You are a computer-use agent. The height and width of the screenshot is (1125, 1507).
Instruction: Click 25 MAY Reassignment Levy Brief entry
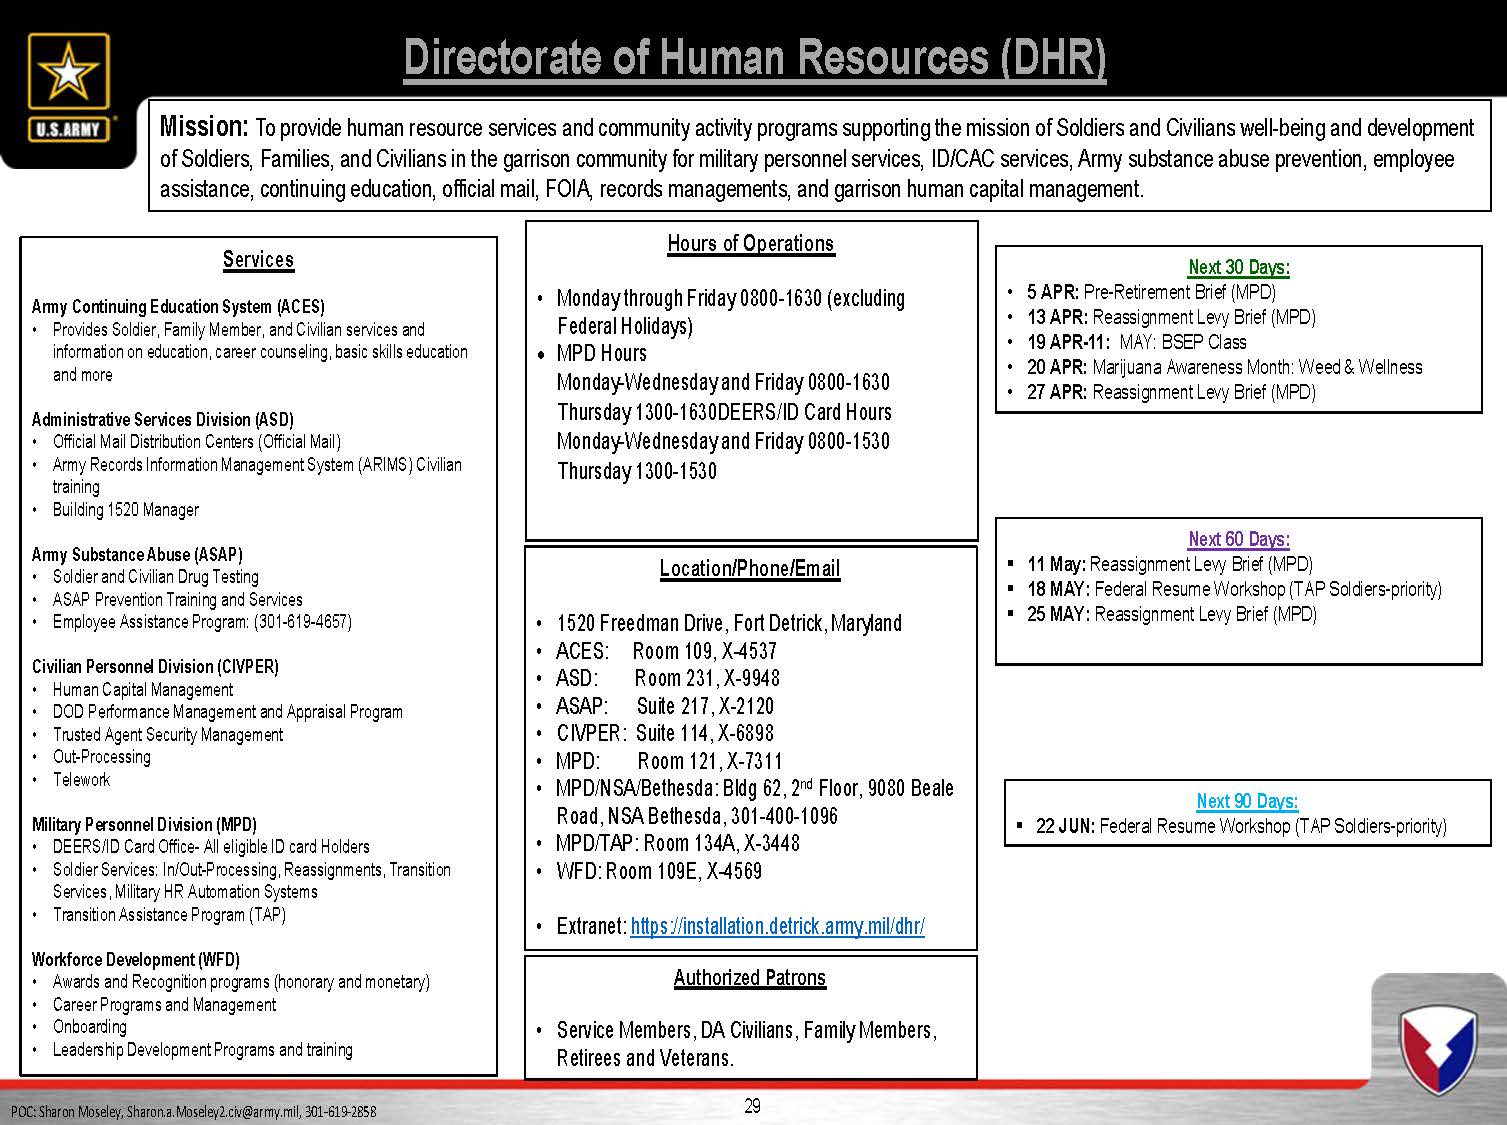point(1172,614)
